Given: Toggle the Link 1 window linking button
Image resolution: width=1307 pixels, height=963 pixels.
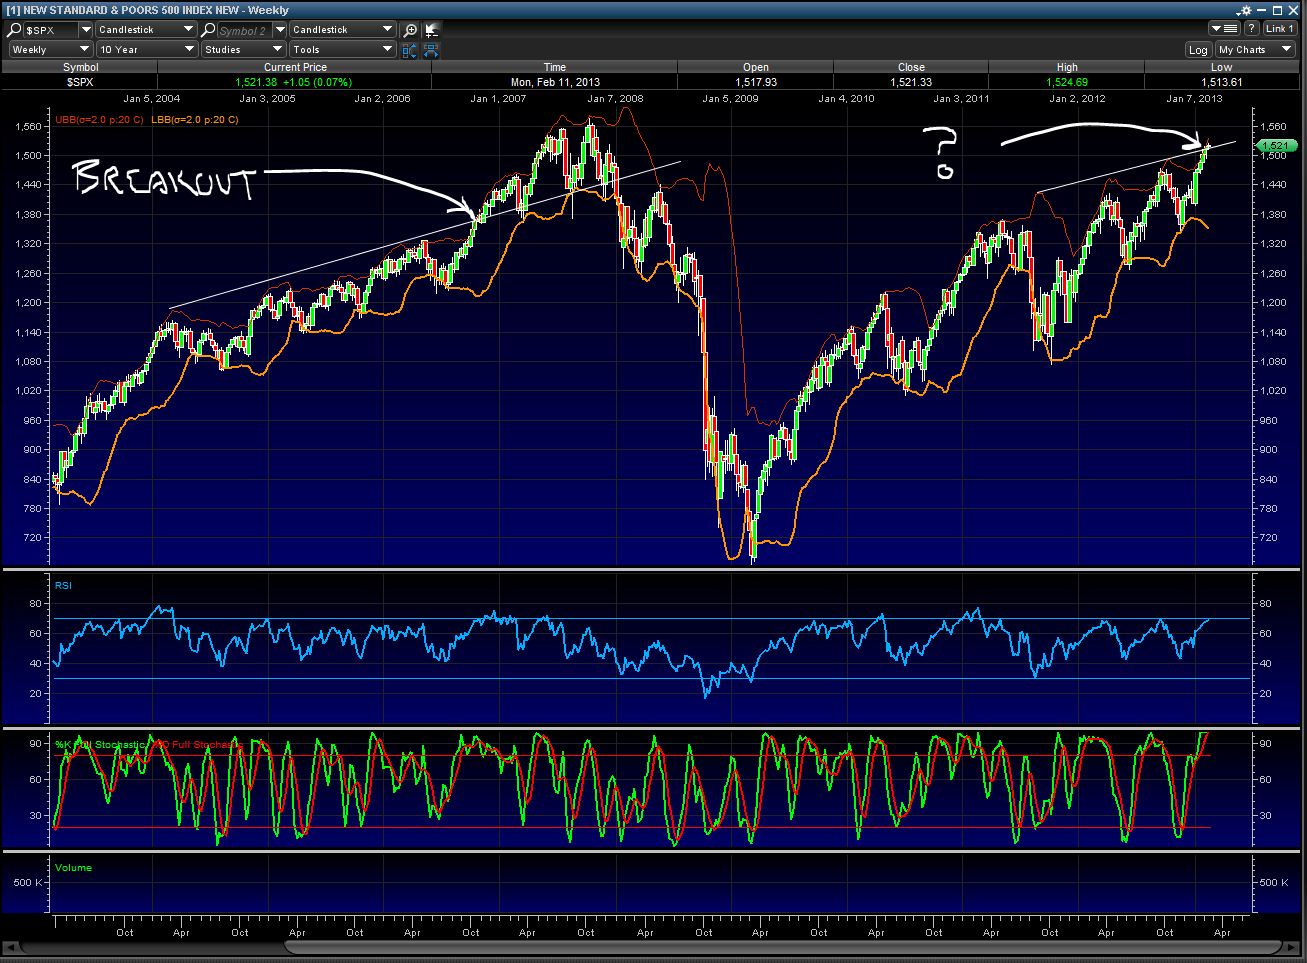Looking at the screenshot, I should (x=1280, y=29).
